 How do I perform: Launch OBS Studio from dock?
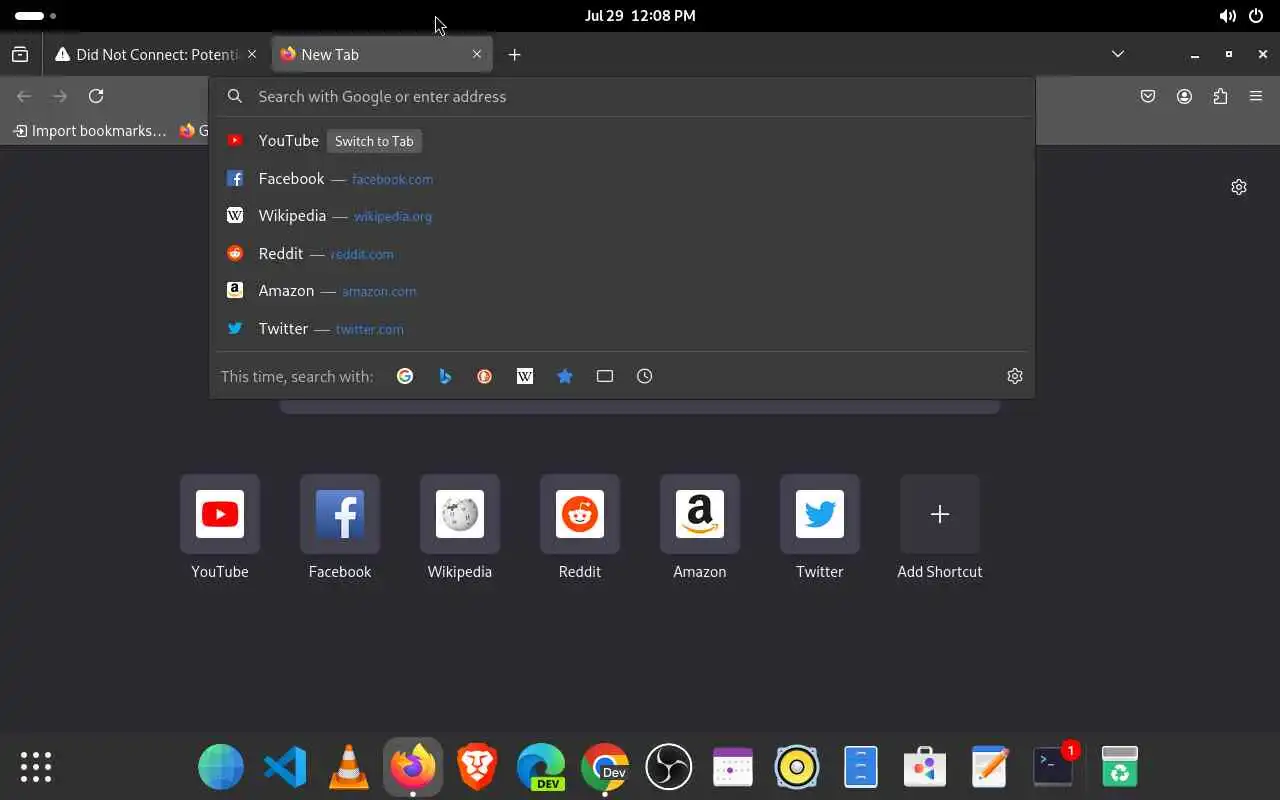point(669,767)
